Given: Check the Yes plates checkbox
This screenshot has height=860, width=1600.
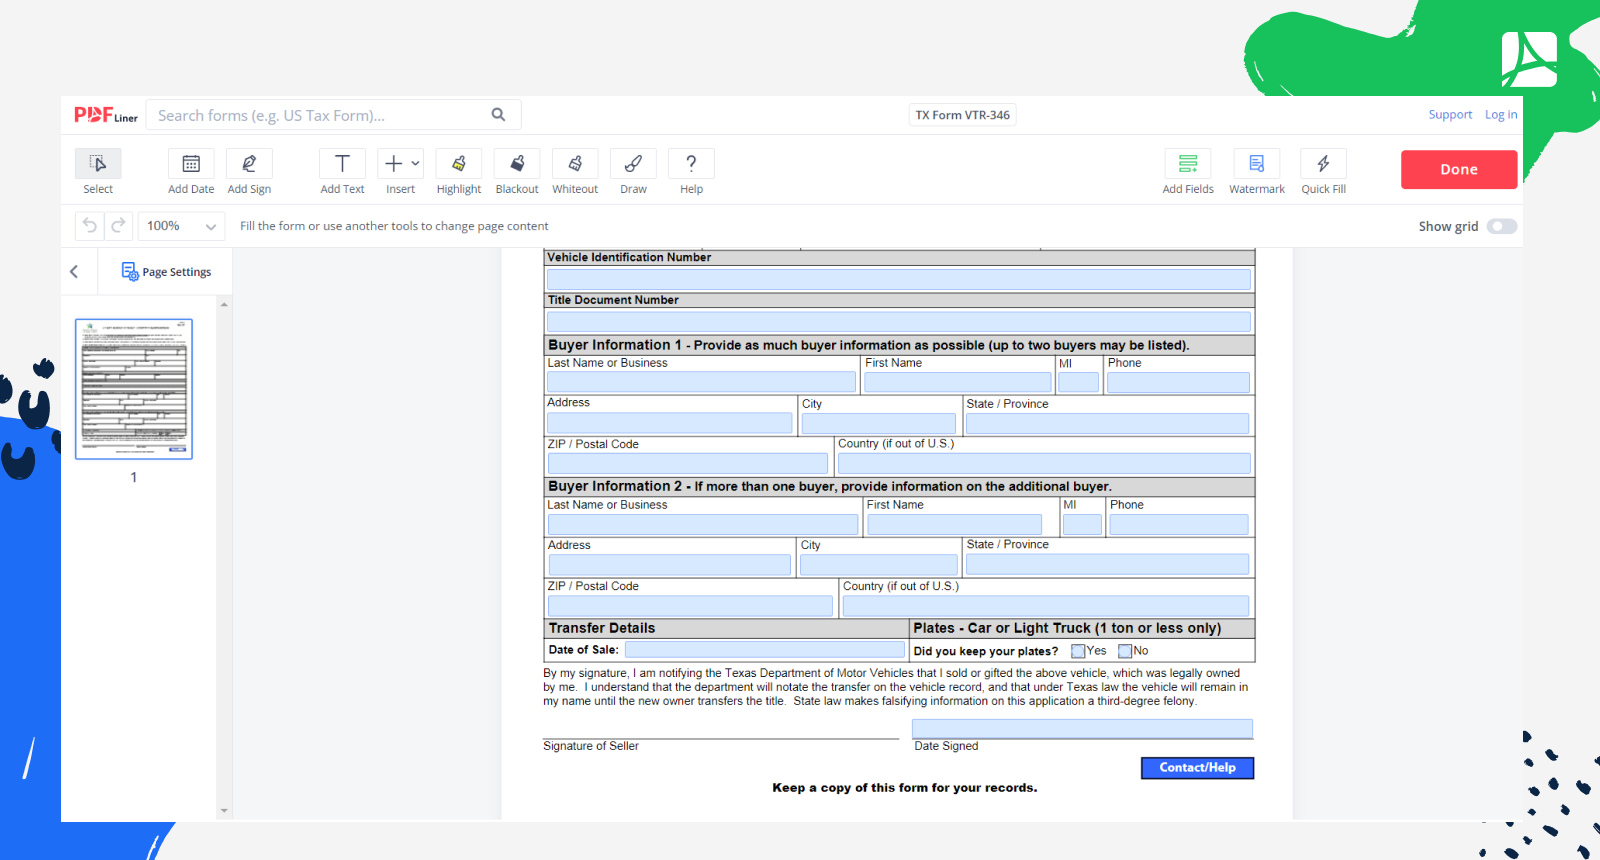Looking at the screenshot, I should coord(1078,651).
